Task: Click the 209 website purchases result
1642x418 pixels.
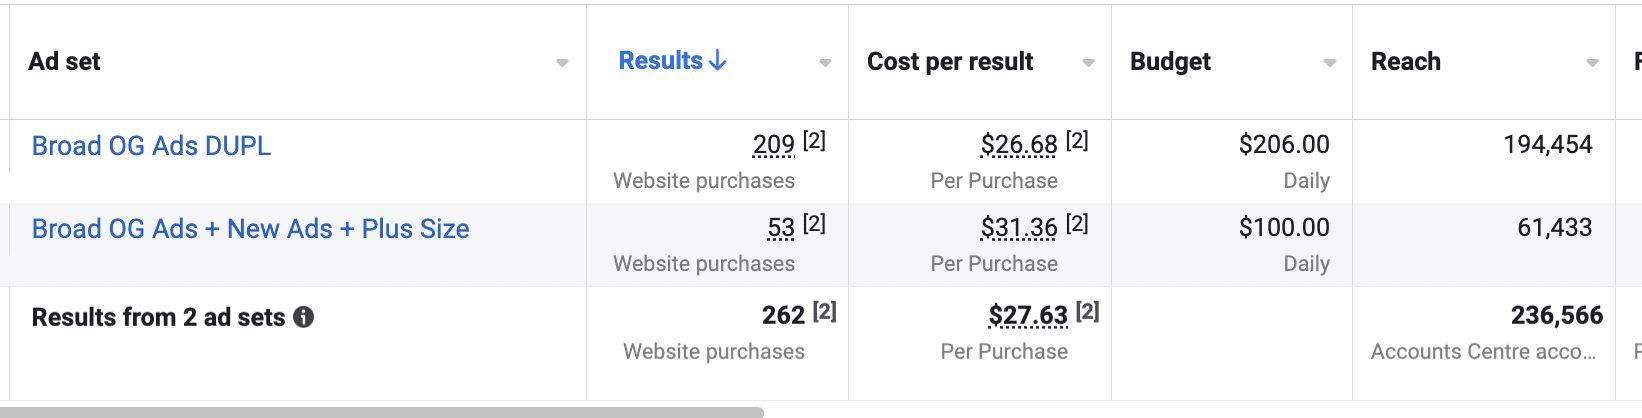Action: [773, 145]
